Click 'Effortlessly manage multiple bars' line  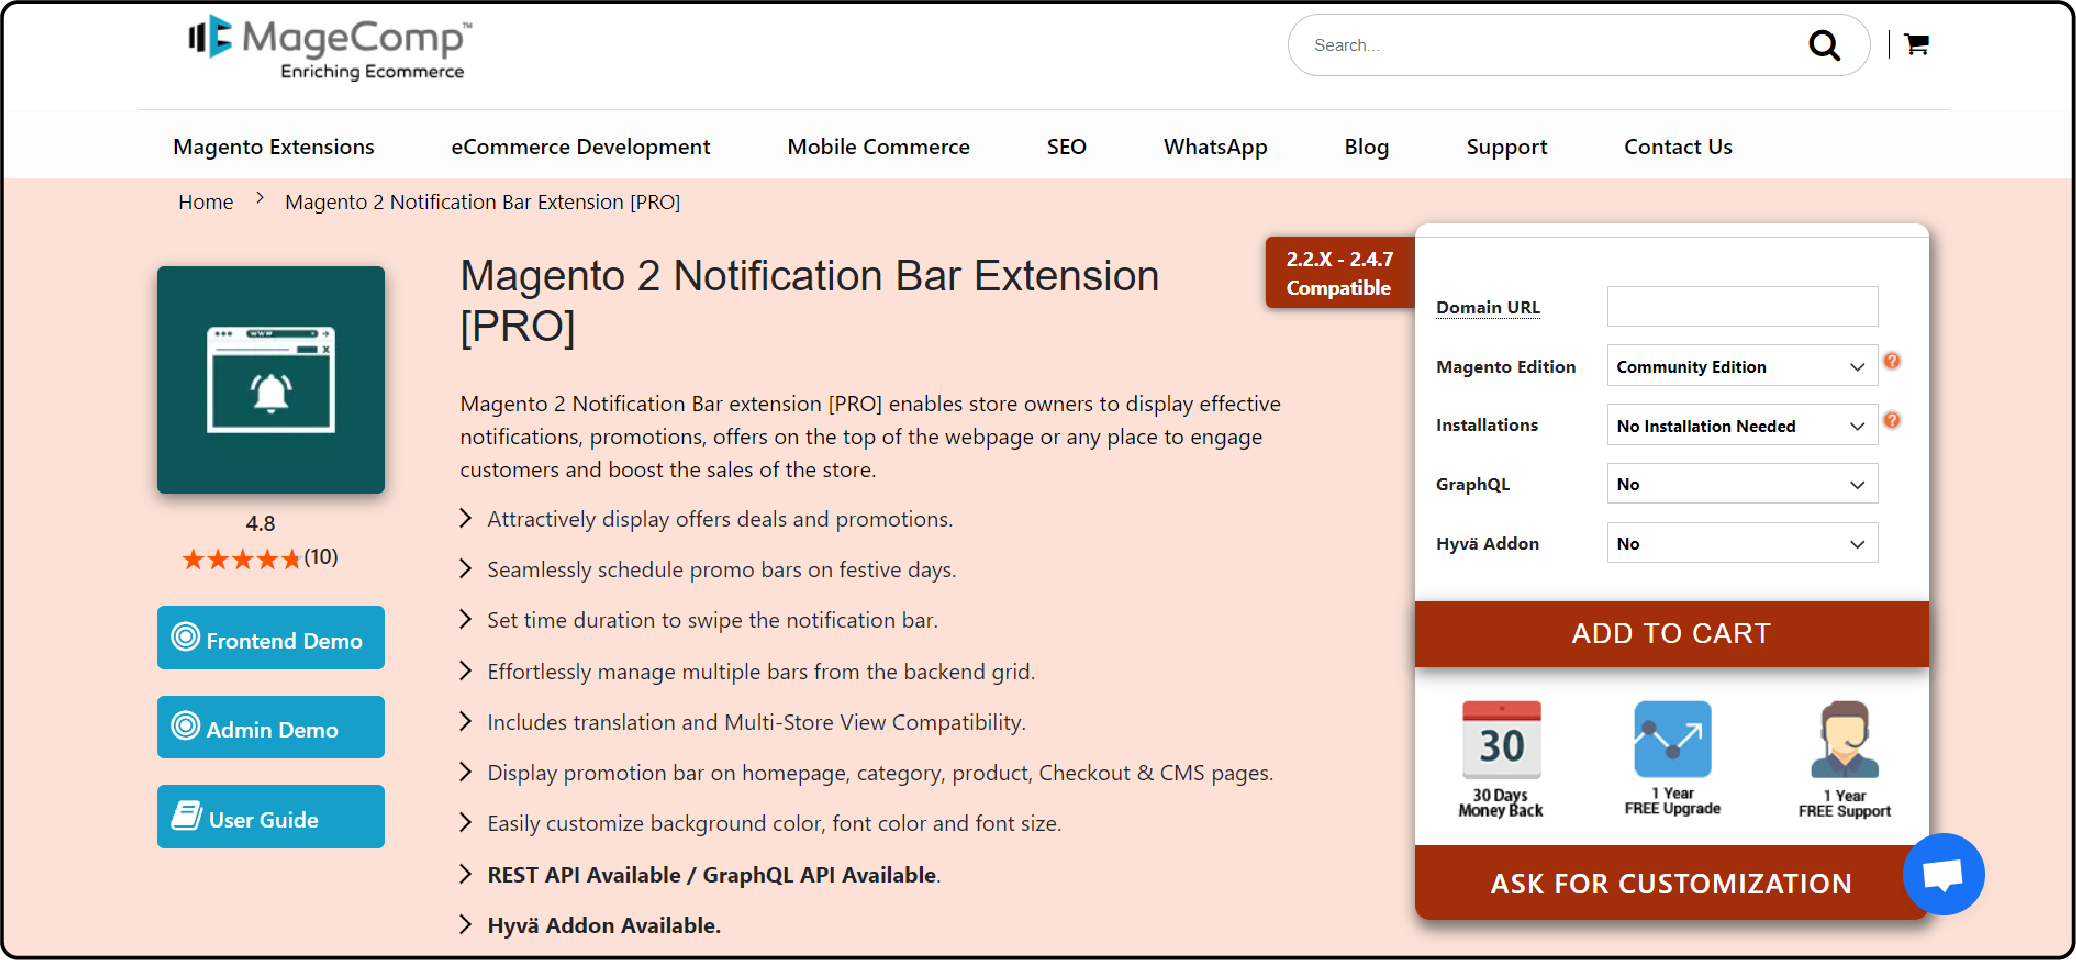(761, 671)
